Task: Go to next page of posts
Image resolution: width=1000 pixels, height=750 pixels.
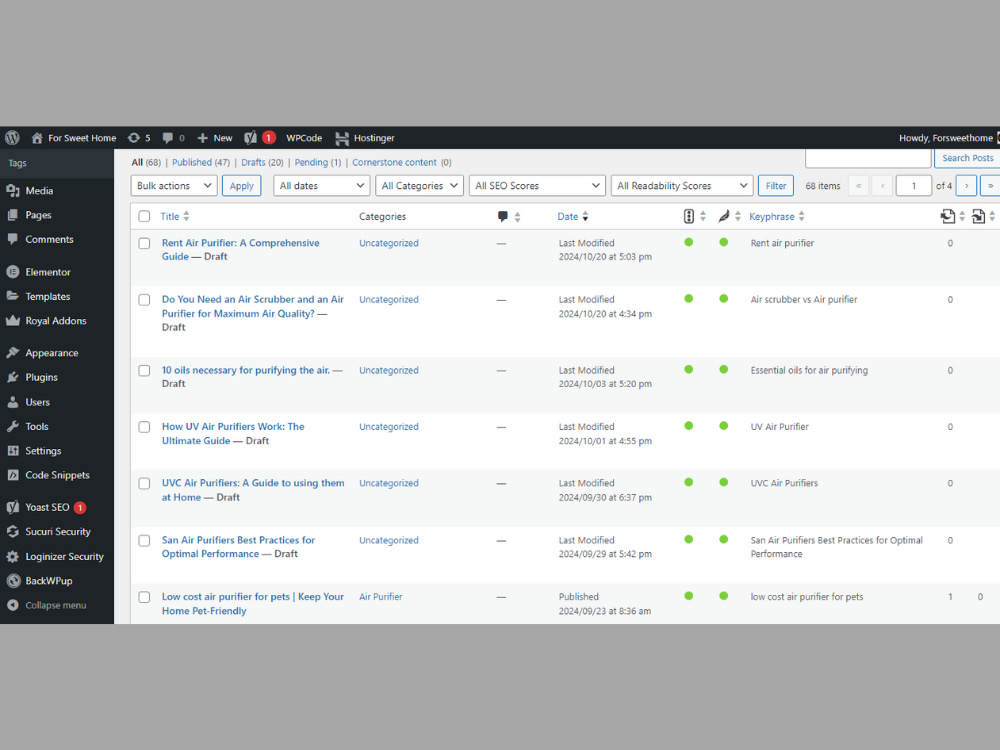Action: [x=966, y=186]
